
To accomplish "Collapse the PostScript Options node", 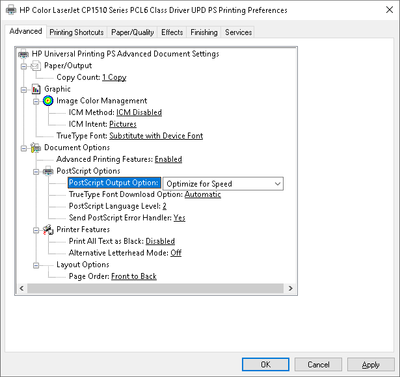I will click(36, 172).
